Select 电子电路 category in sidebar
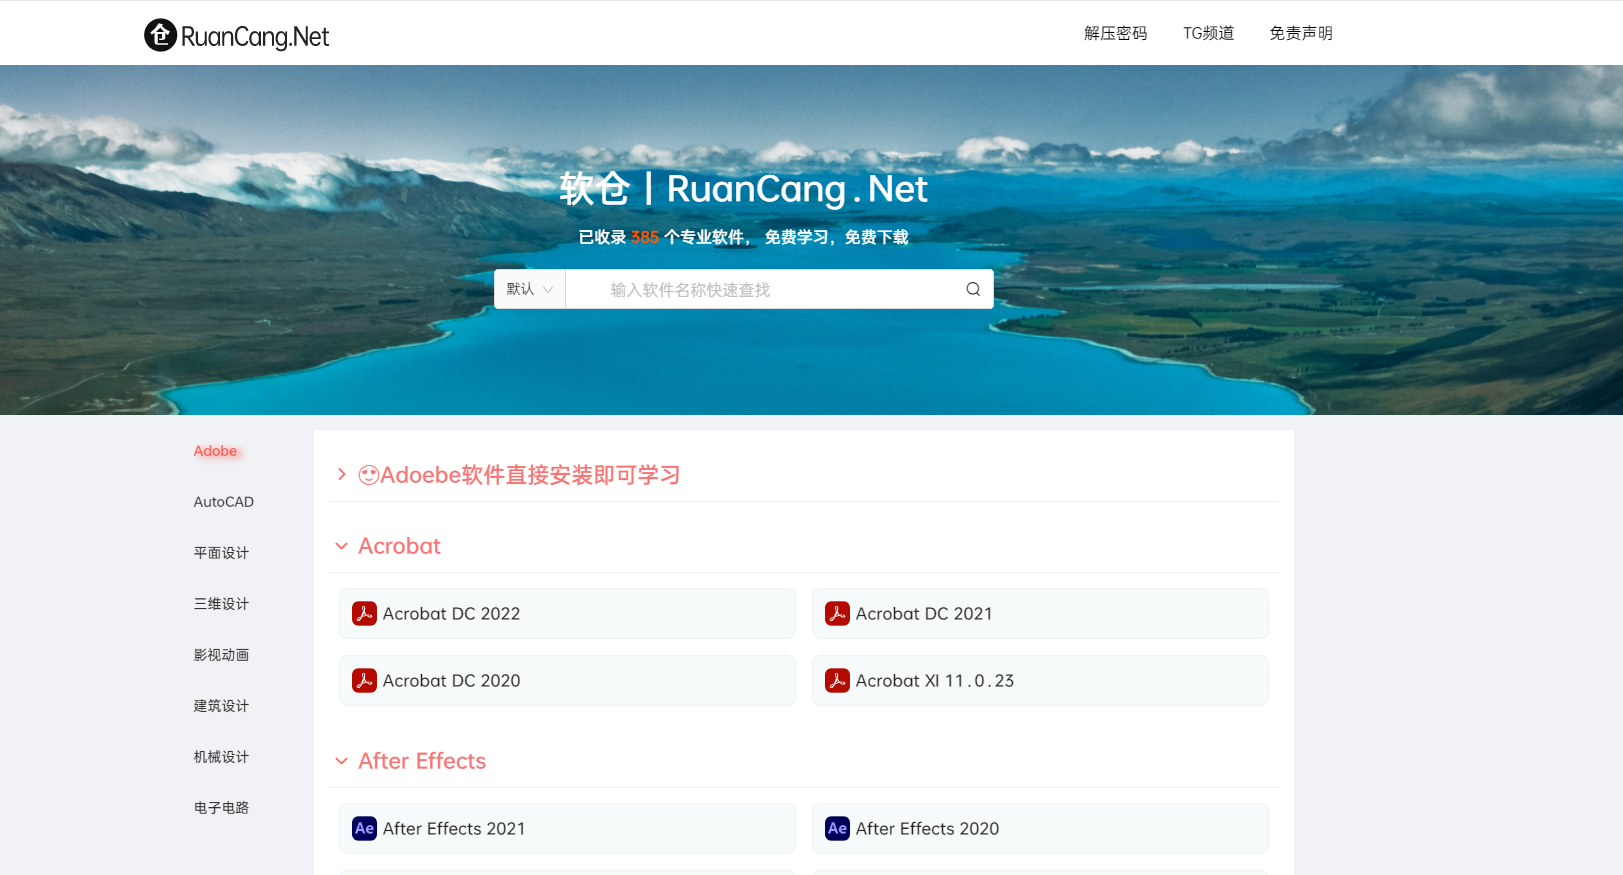The image size is (1623, 875). (x=221, y=808)
